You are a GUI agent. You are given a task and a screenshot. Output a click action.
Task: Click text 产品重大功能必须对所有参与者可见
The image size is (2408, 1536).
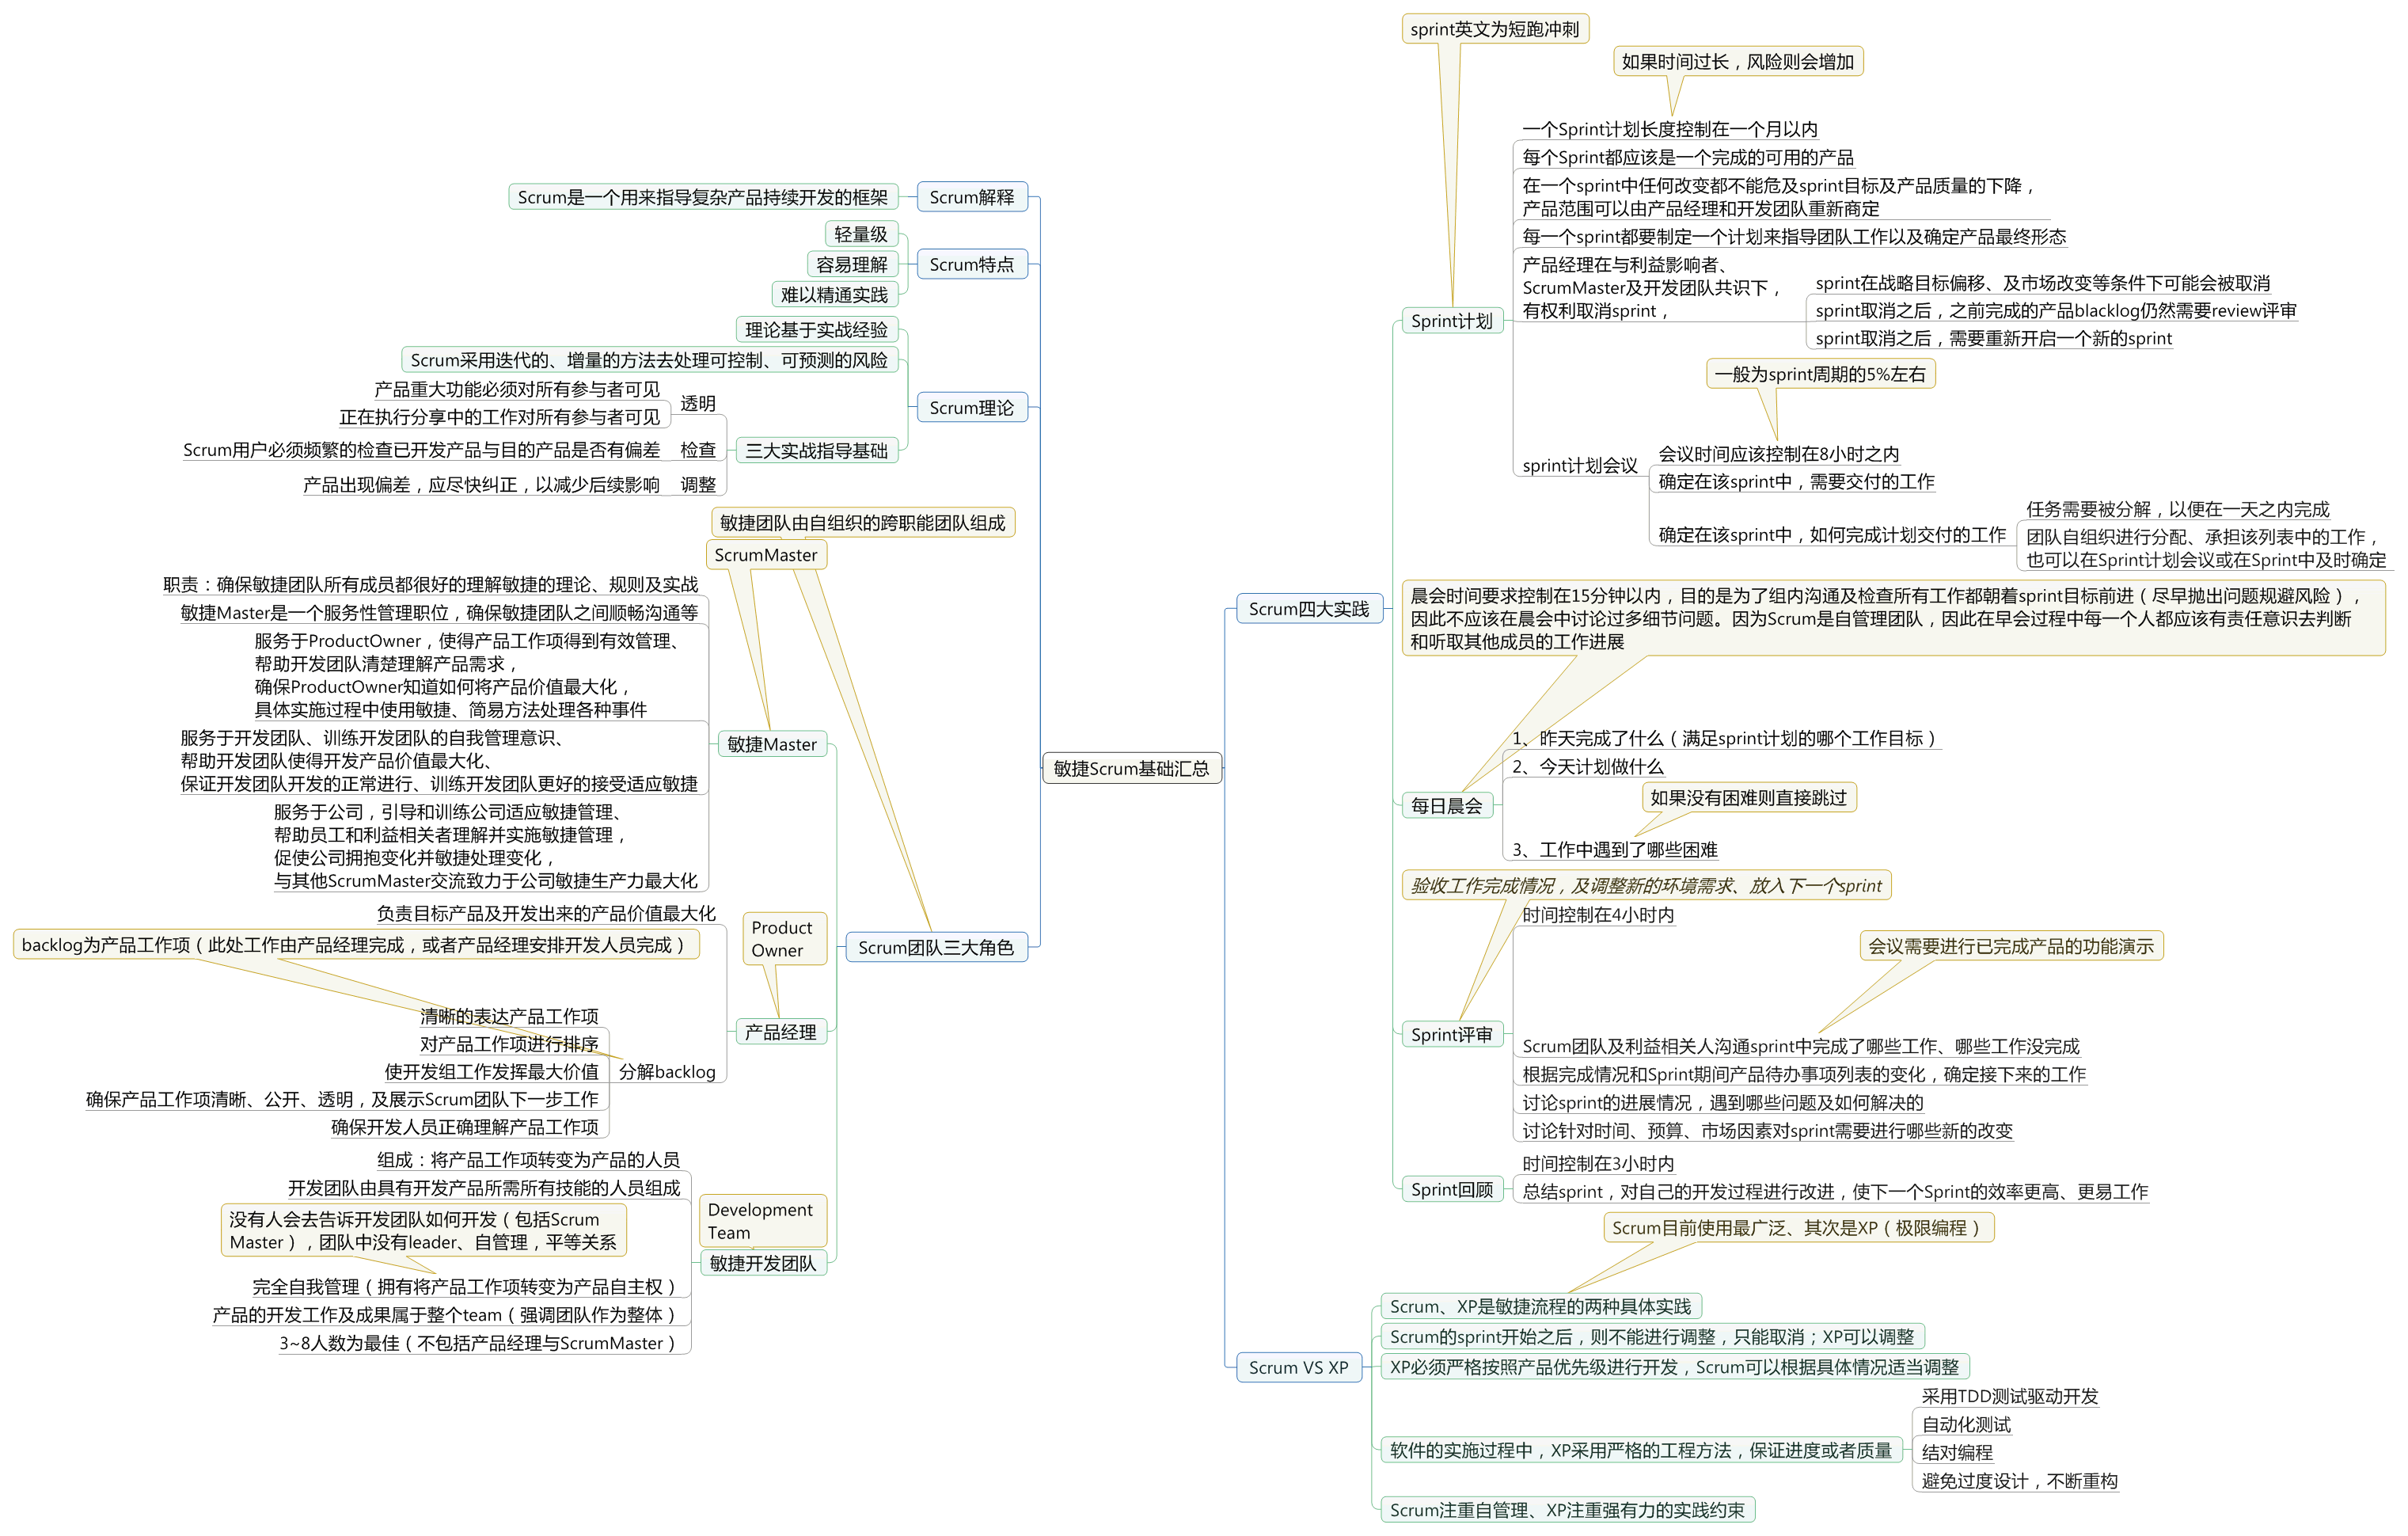click(517, 389)
